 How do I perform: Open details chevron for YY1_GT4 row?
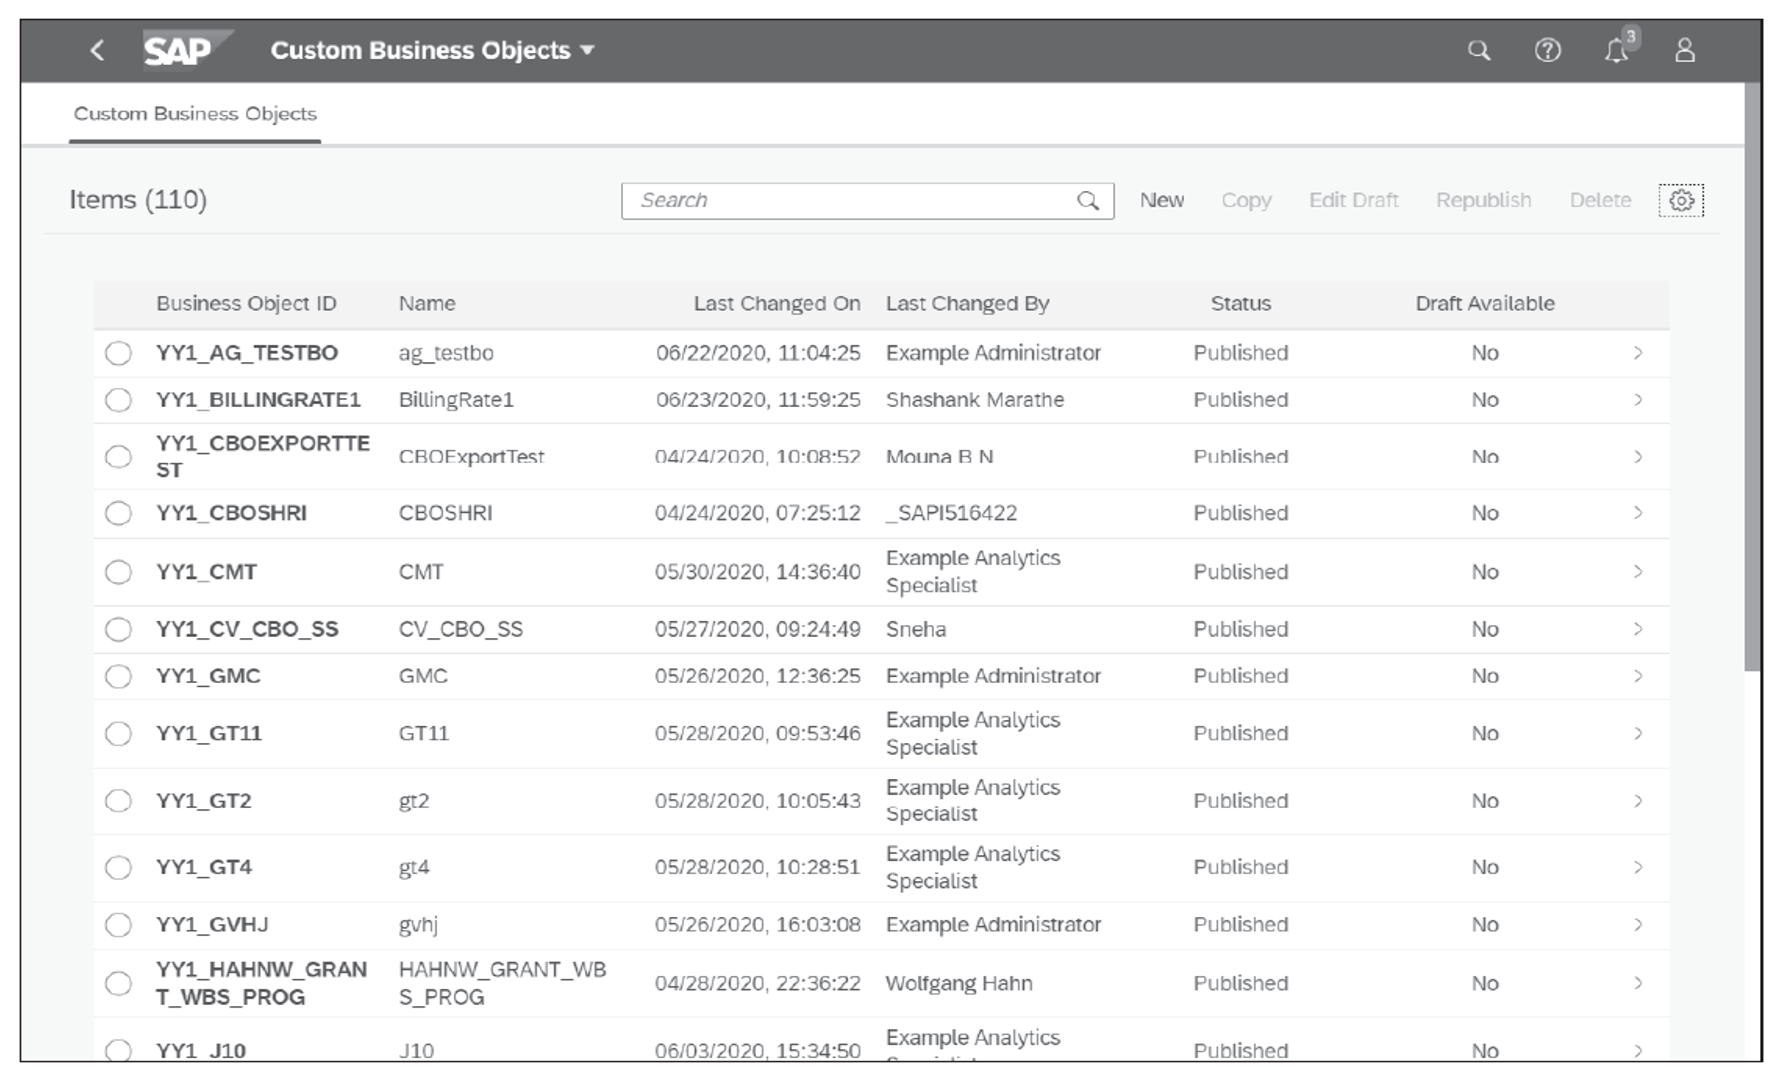pos(1638,867)
